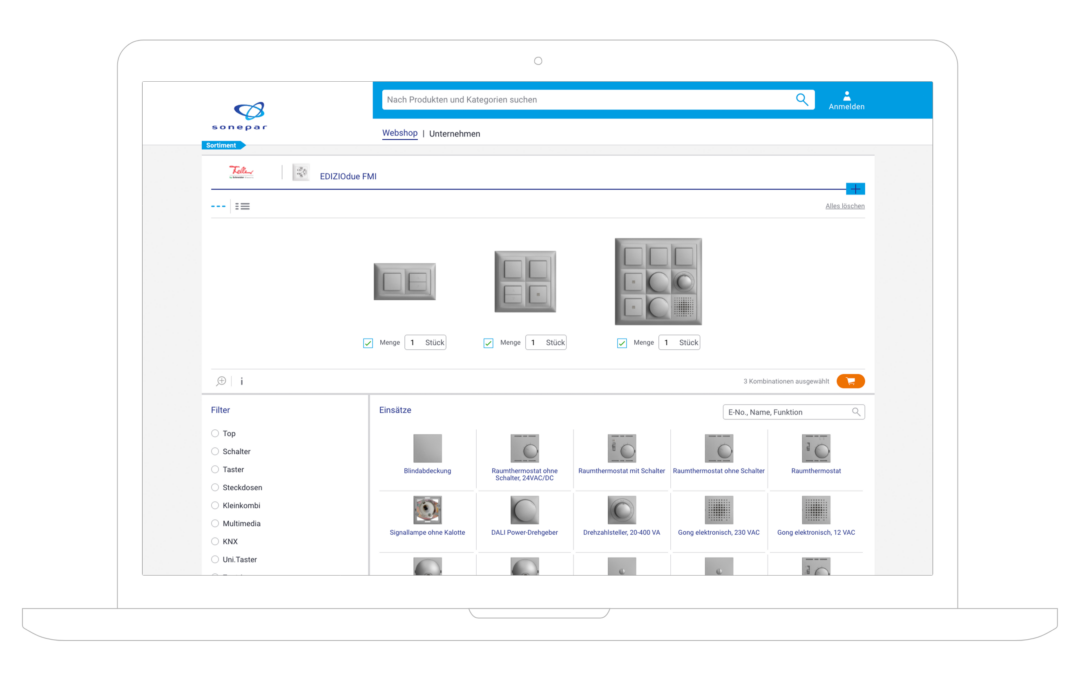This screenshot has width=1080, height=674.
Task: Select the Schalter filter radio button
Action: tap(215, 452)
